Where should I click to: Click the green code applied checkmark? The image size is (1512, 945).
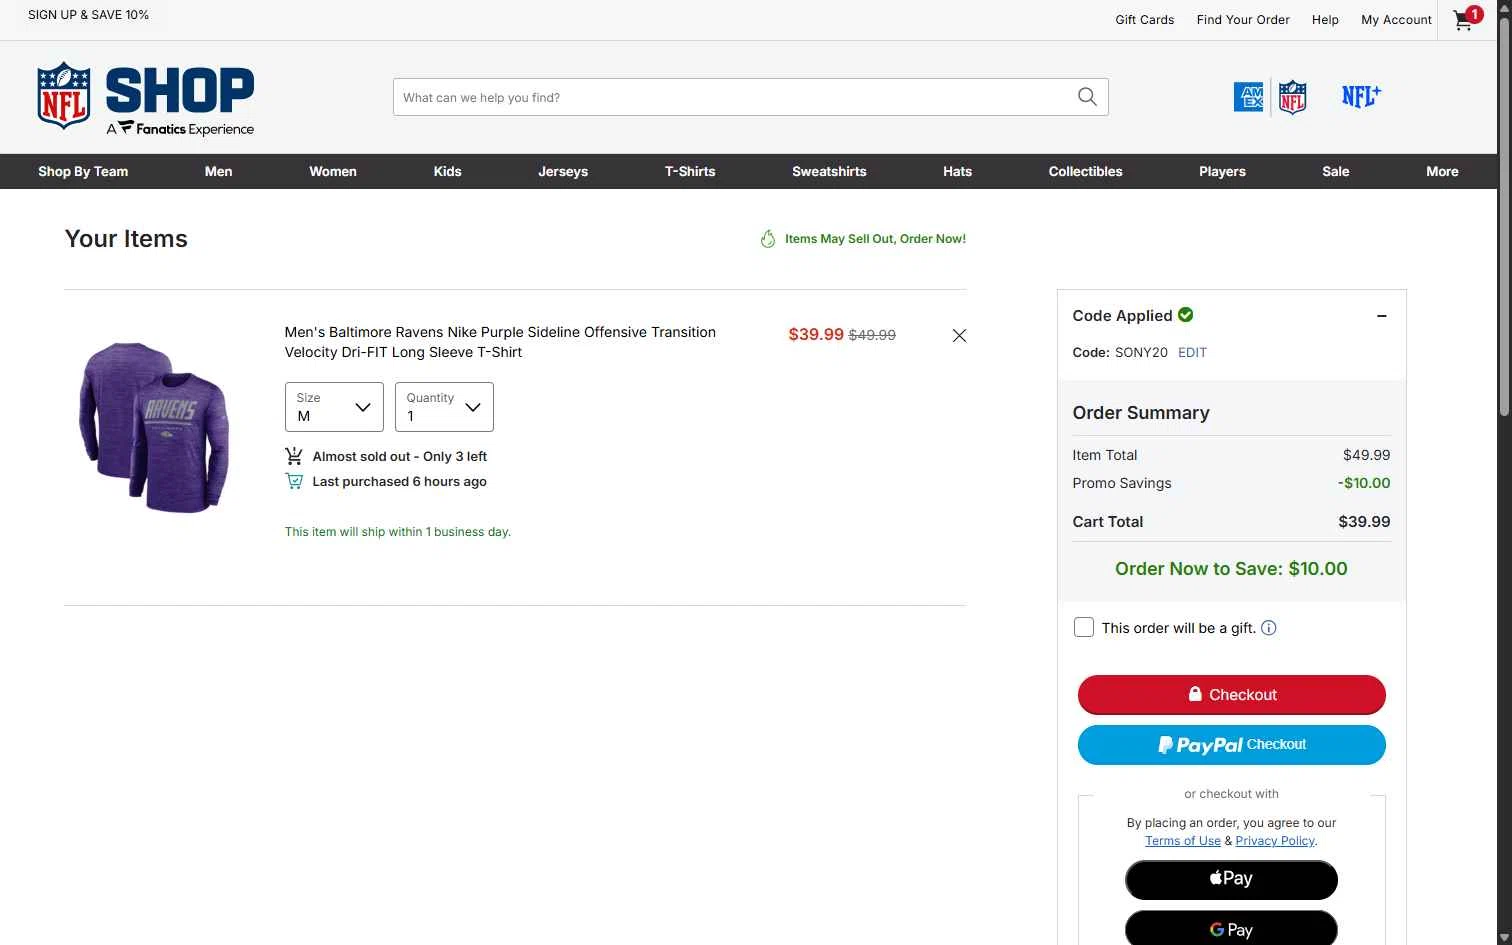[1186, 315]
